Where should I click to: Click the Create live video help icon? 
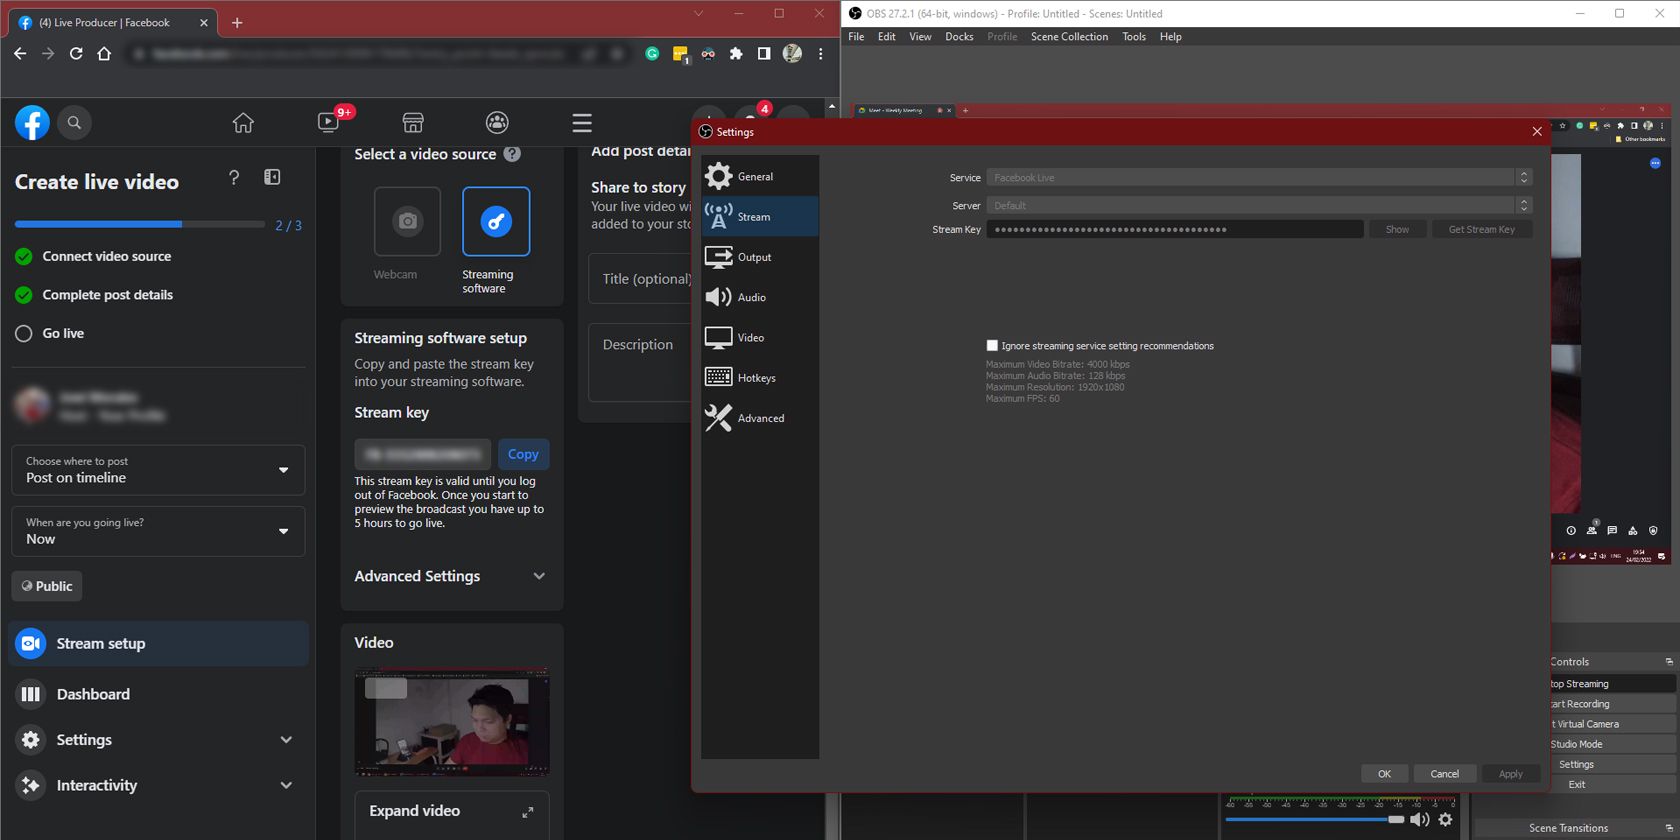pos(234,178)
